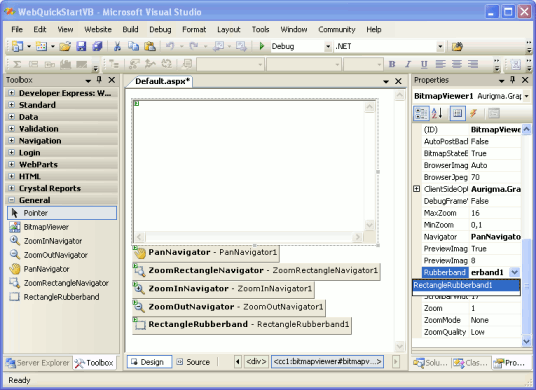Click the Alphabetical sort icon in Properties

tap(437, 113)
